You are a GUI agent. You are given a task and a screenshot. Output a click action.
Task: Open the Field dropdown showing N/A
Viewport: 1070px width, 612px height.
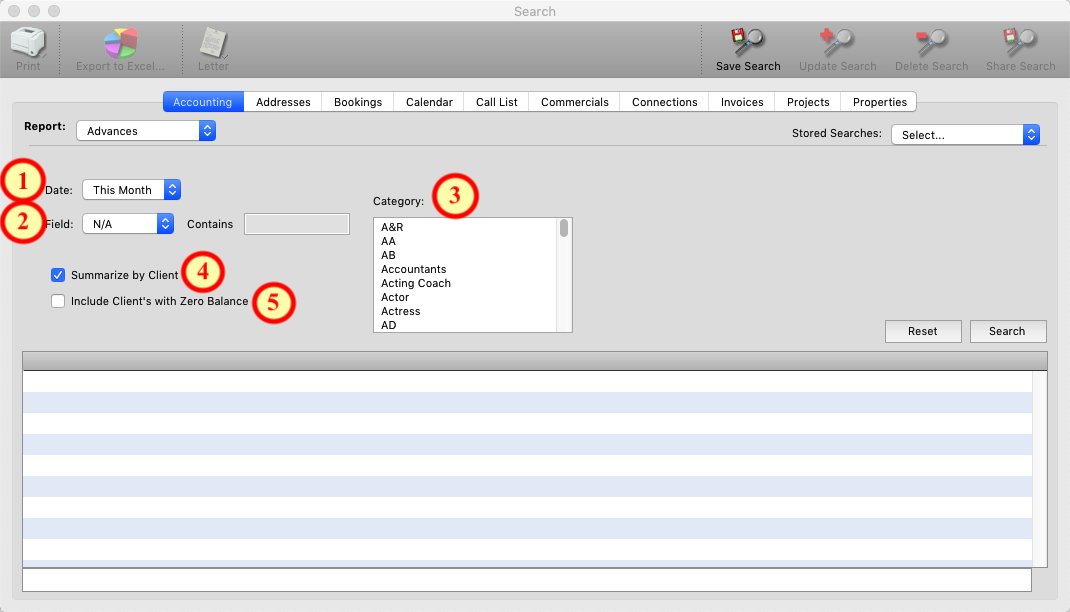pos(128,224)
